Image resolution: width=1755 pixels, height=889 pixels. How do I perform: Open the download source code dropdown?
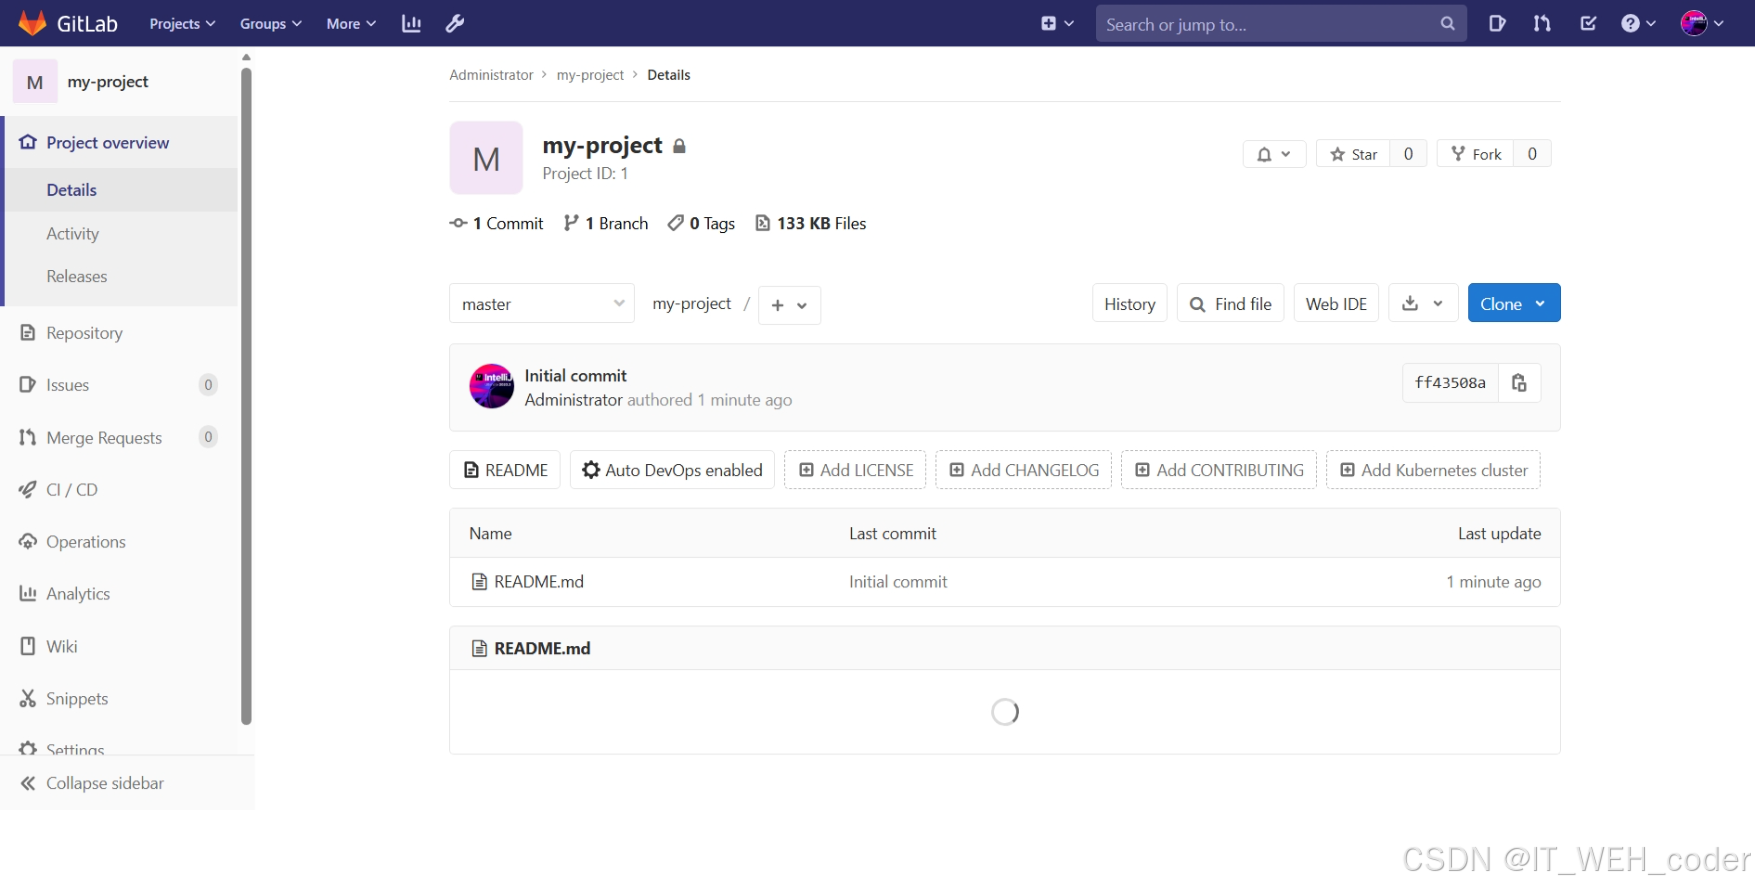point(1423,303)
